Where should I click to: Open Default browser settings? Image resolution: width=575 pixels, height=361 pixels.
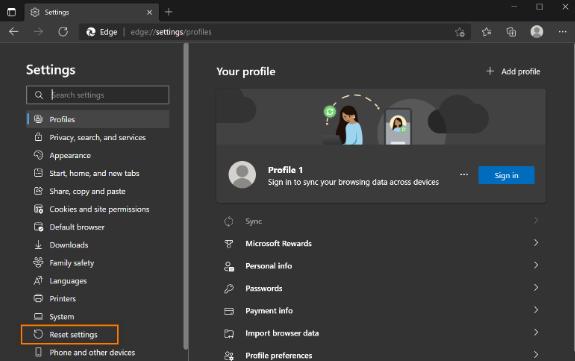click(98, 227)
